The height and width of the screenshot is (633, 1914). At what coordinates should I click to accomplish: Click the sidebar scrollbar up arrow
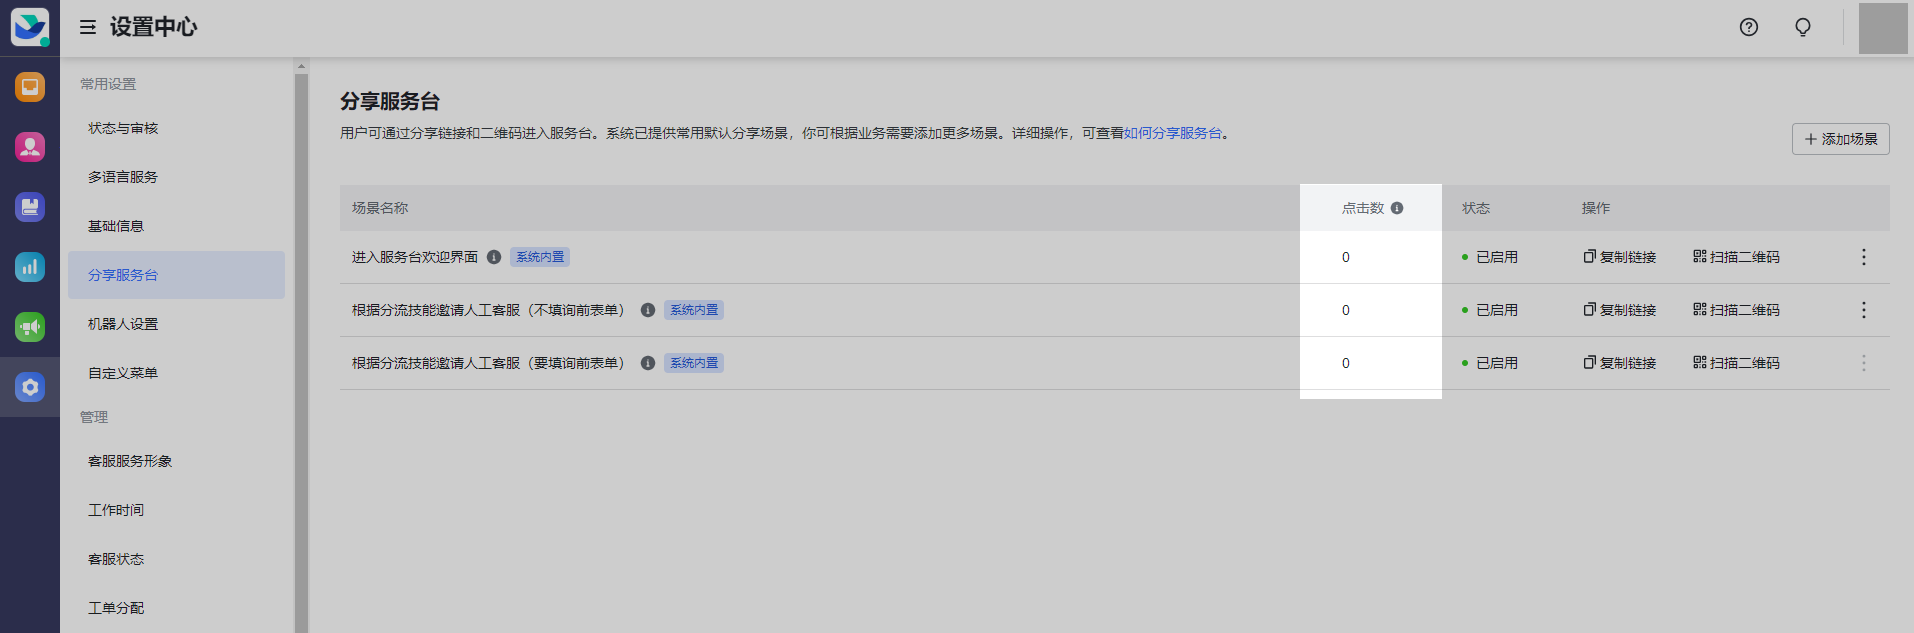click(301, 66)
